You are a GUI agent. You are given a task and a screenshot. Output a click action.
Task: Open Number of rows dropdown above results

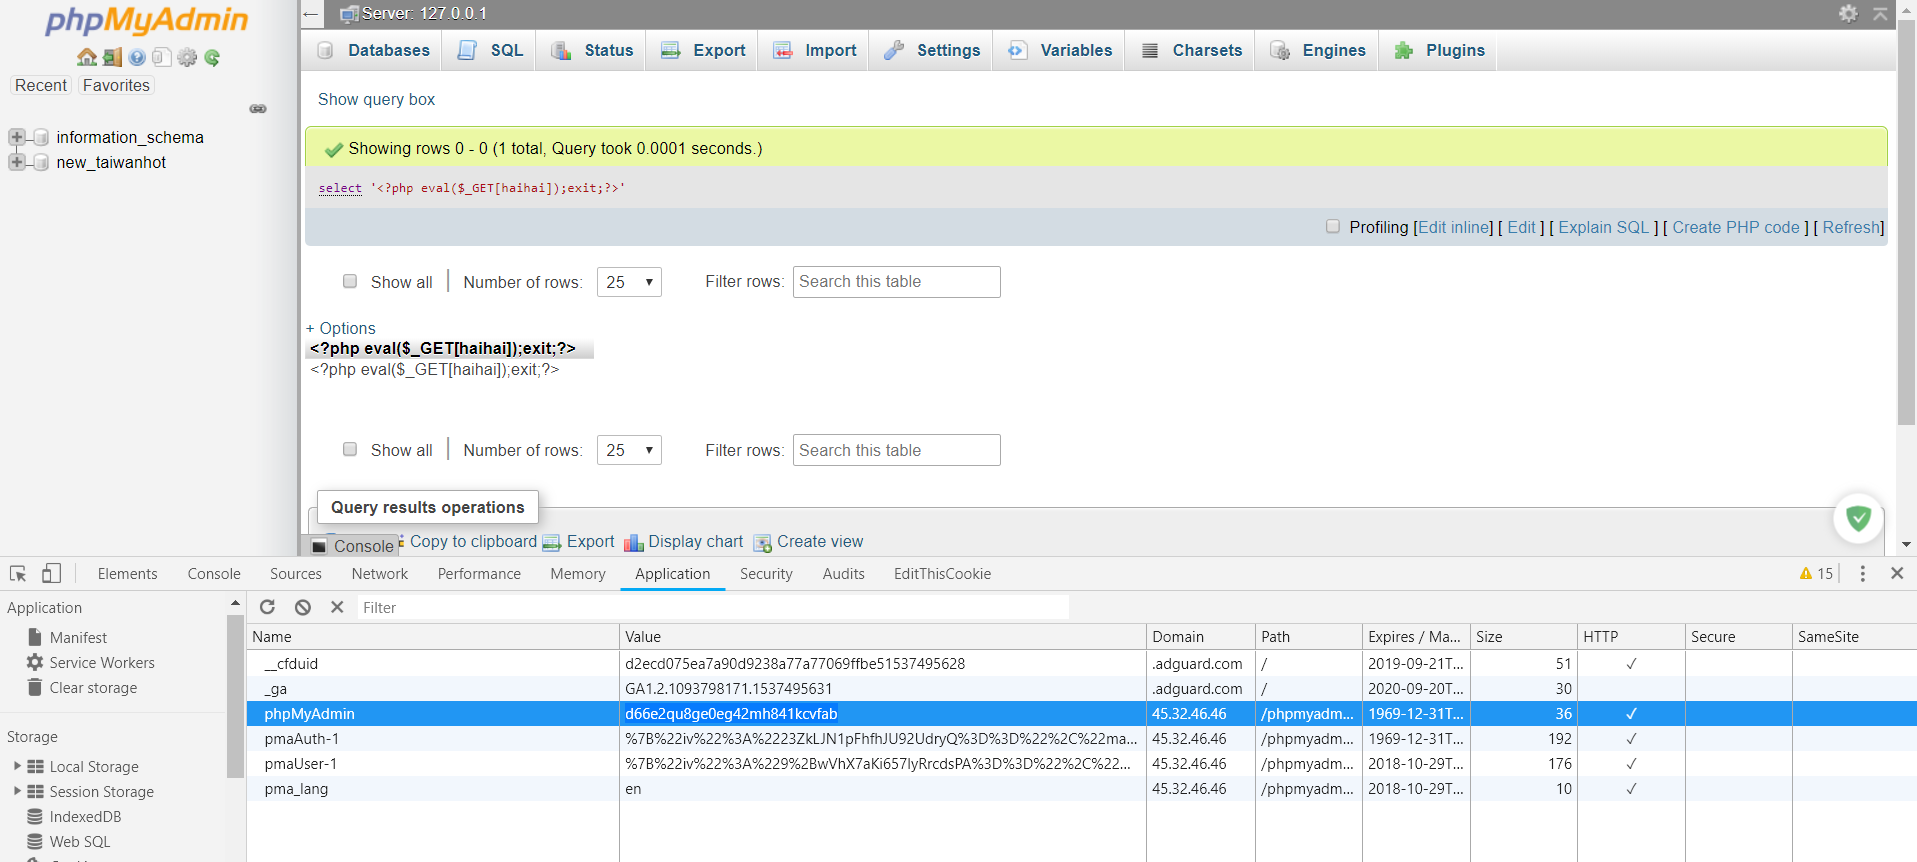pyautogui.click(x=629, y=282)
